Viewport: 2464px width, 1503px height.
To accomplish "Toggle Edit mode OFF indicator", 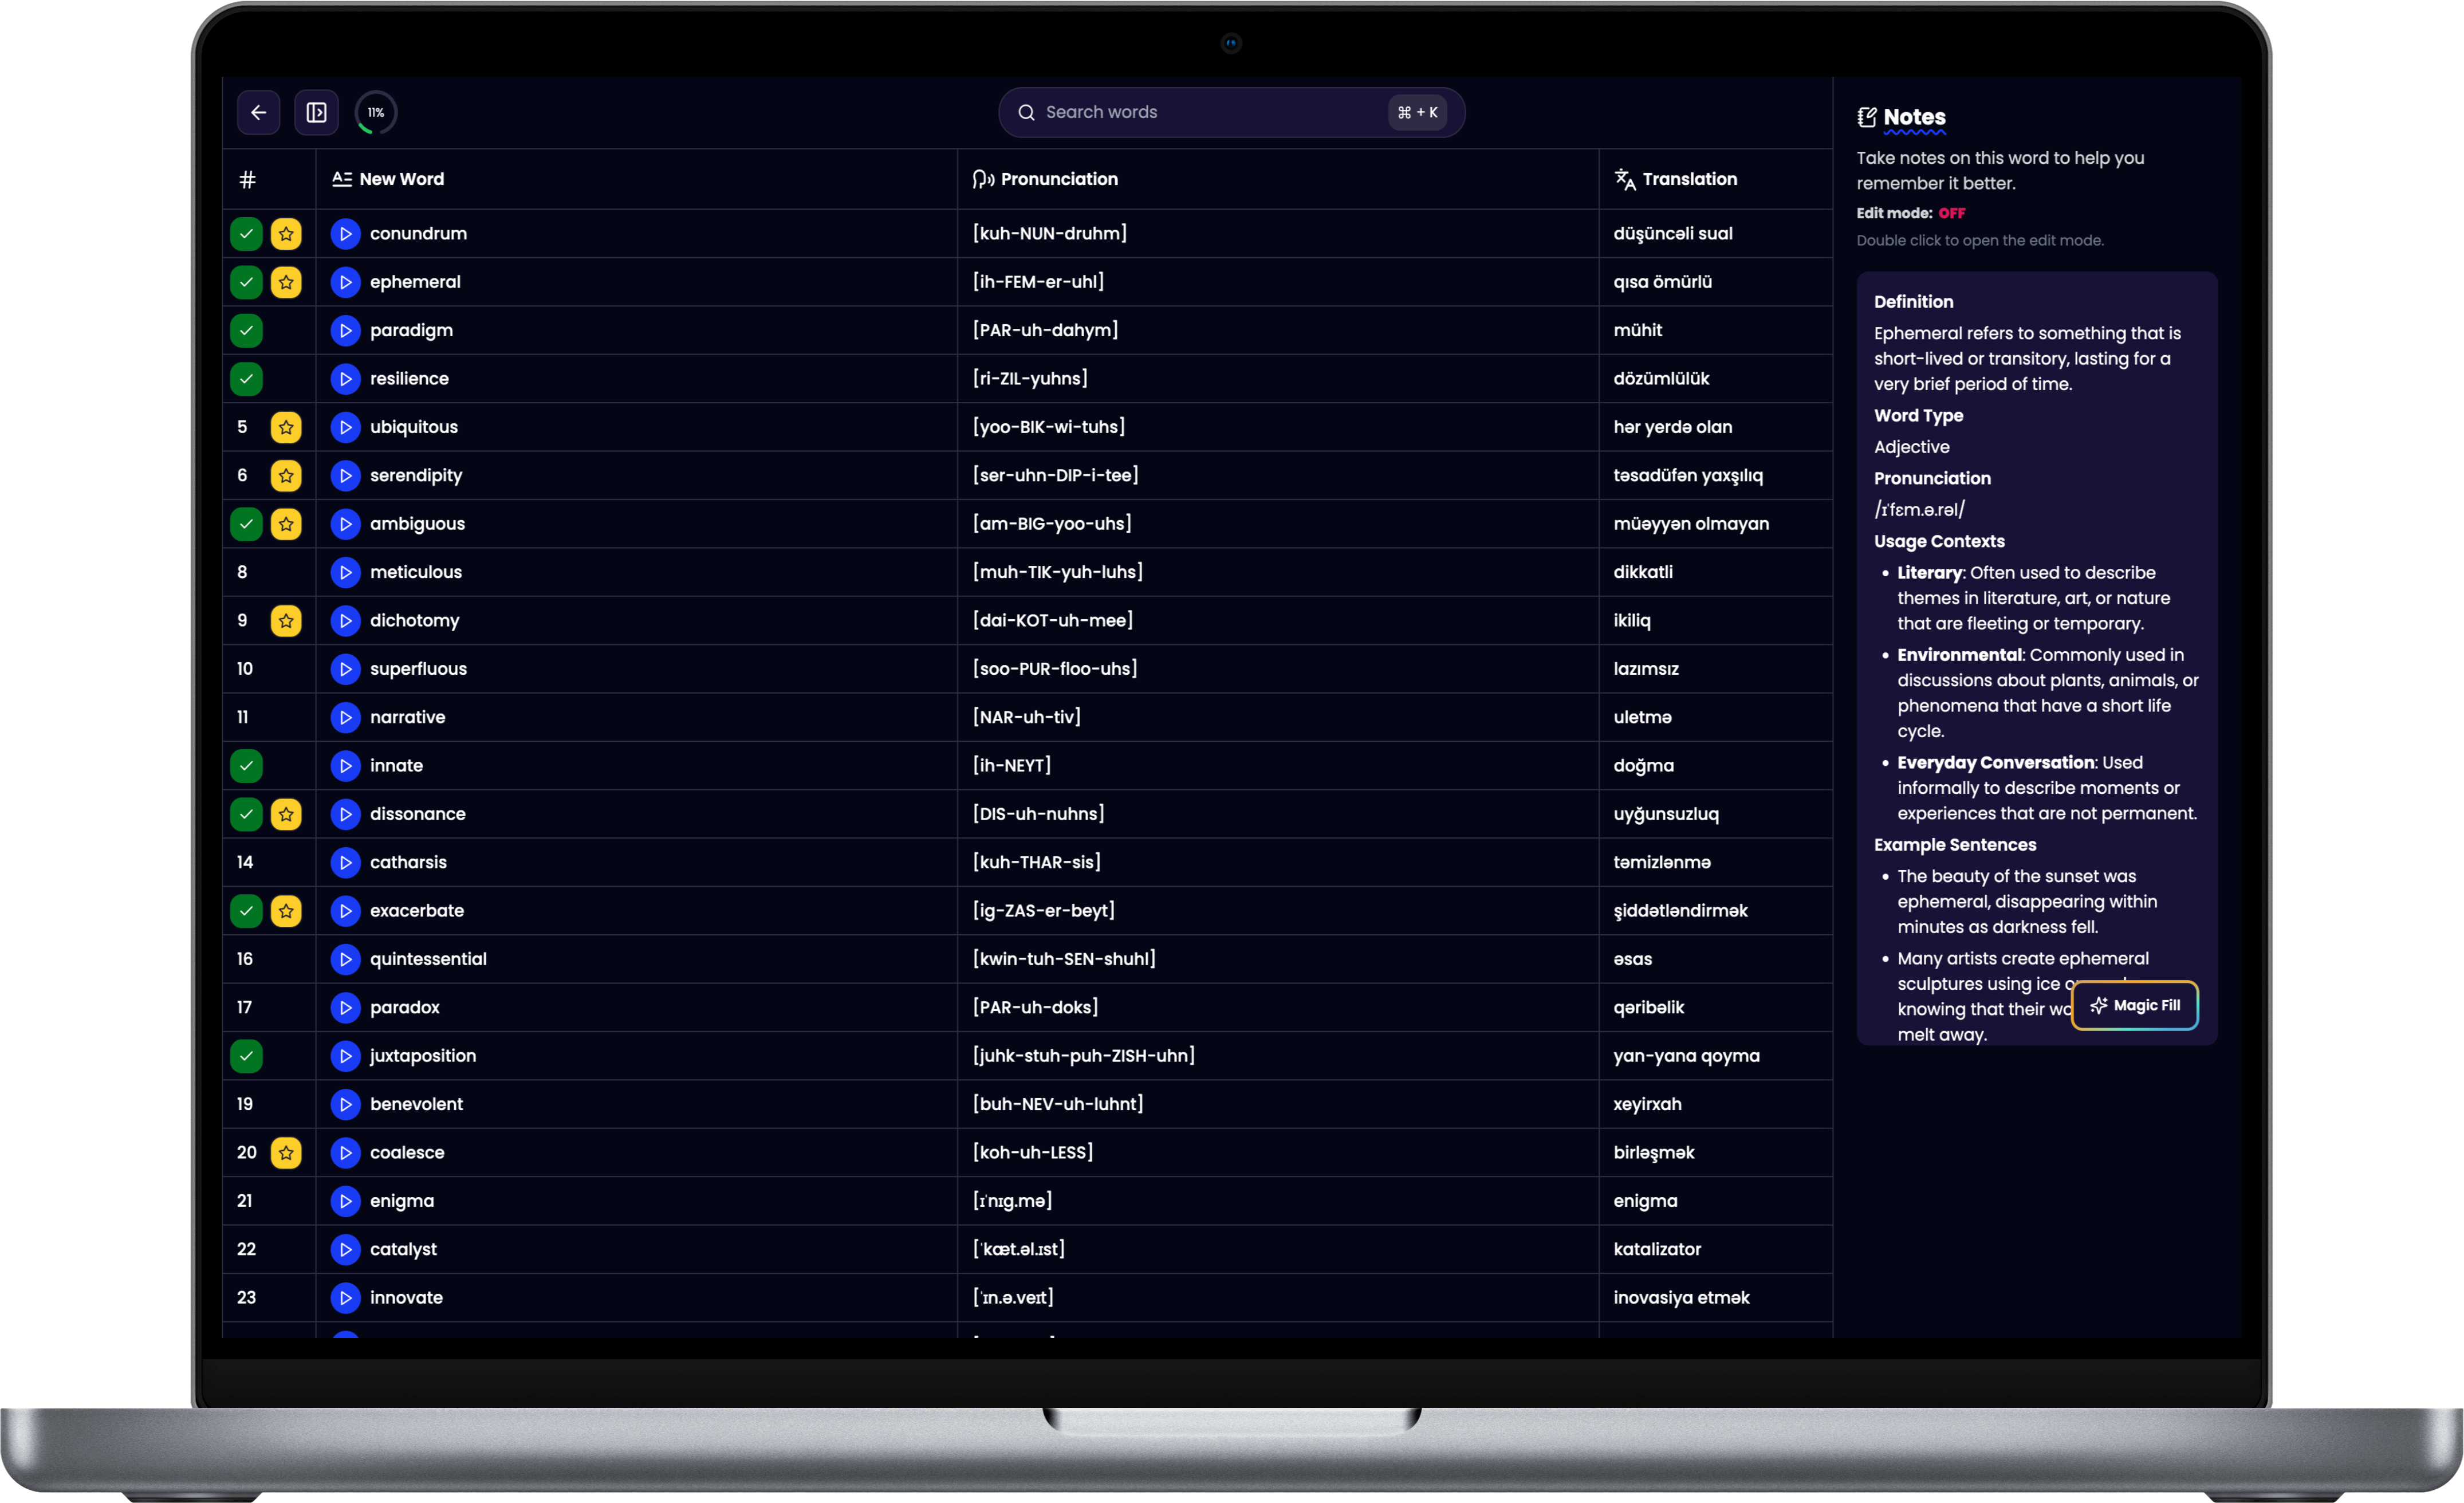I will (1951, 213).
